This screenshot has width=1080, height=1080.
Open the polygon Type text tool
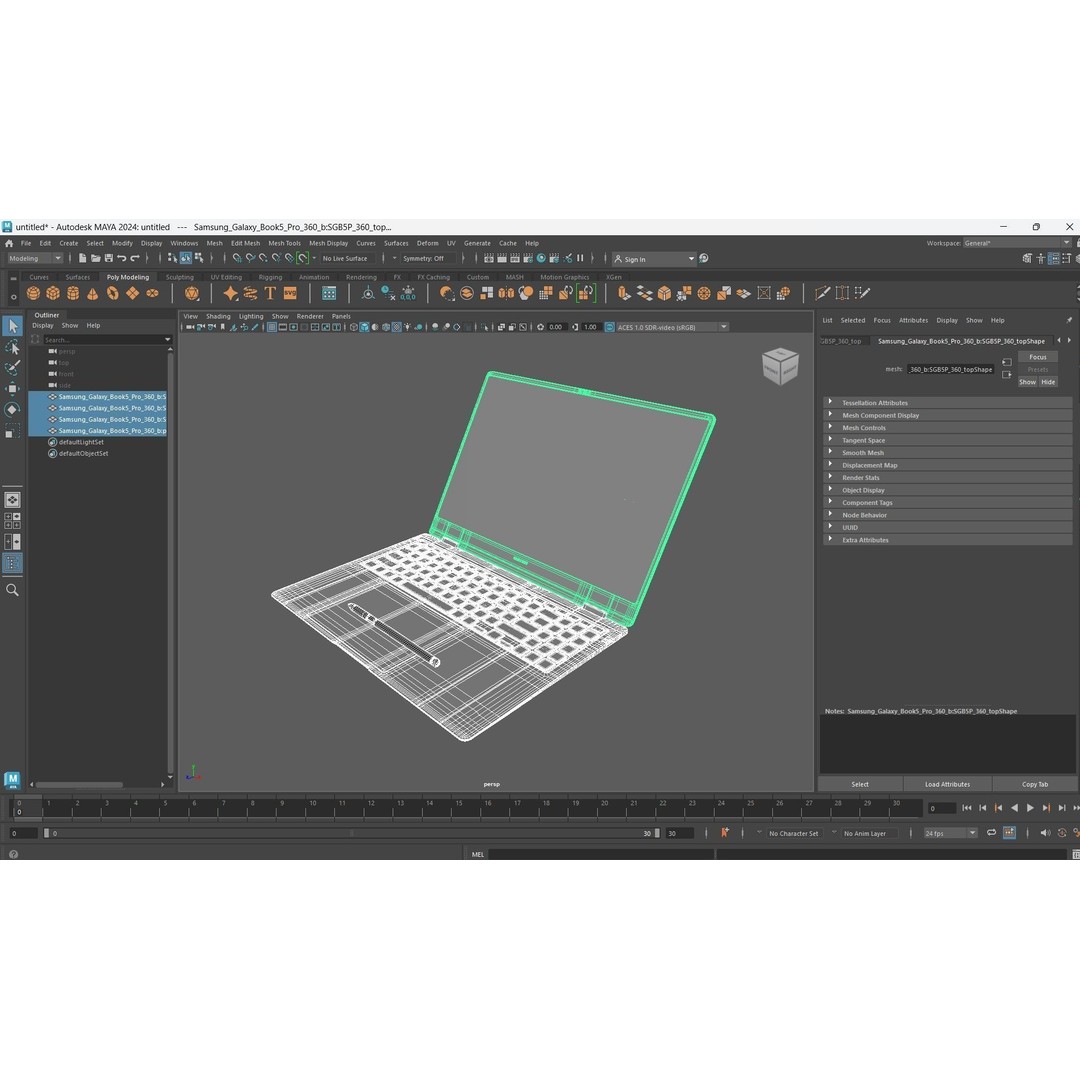270,293
